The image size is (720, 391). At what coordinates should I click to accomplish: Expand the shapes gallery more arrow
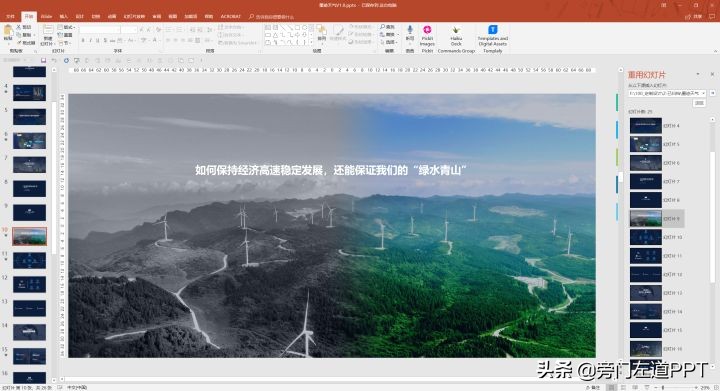click(312, 42)
